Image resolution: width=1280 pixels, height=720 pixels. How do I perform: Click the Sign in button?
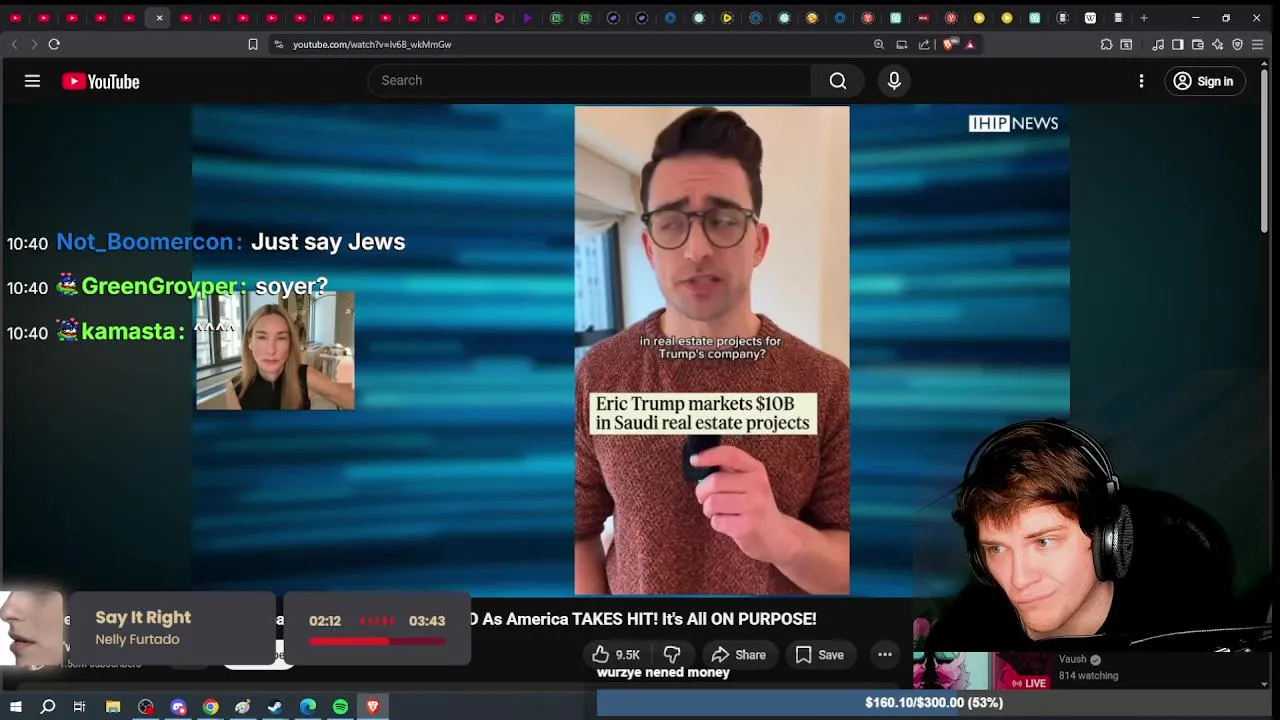click(x=1204, y=81)
